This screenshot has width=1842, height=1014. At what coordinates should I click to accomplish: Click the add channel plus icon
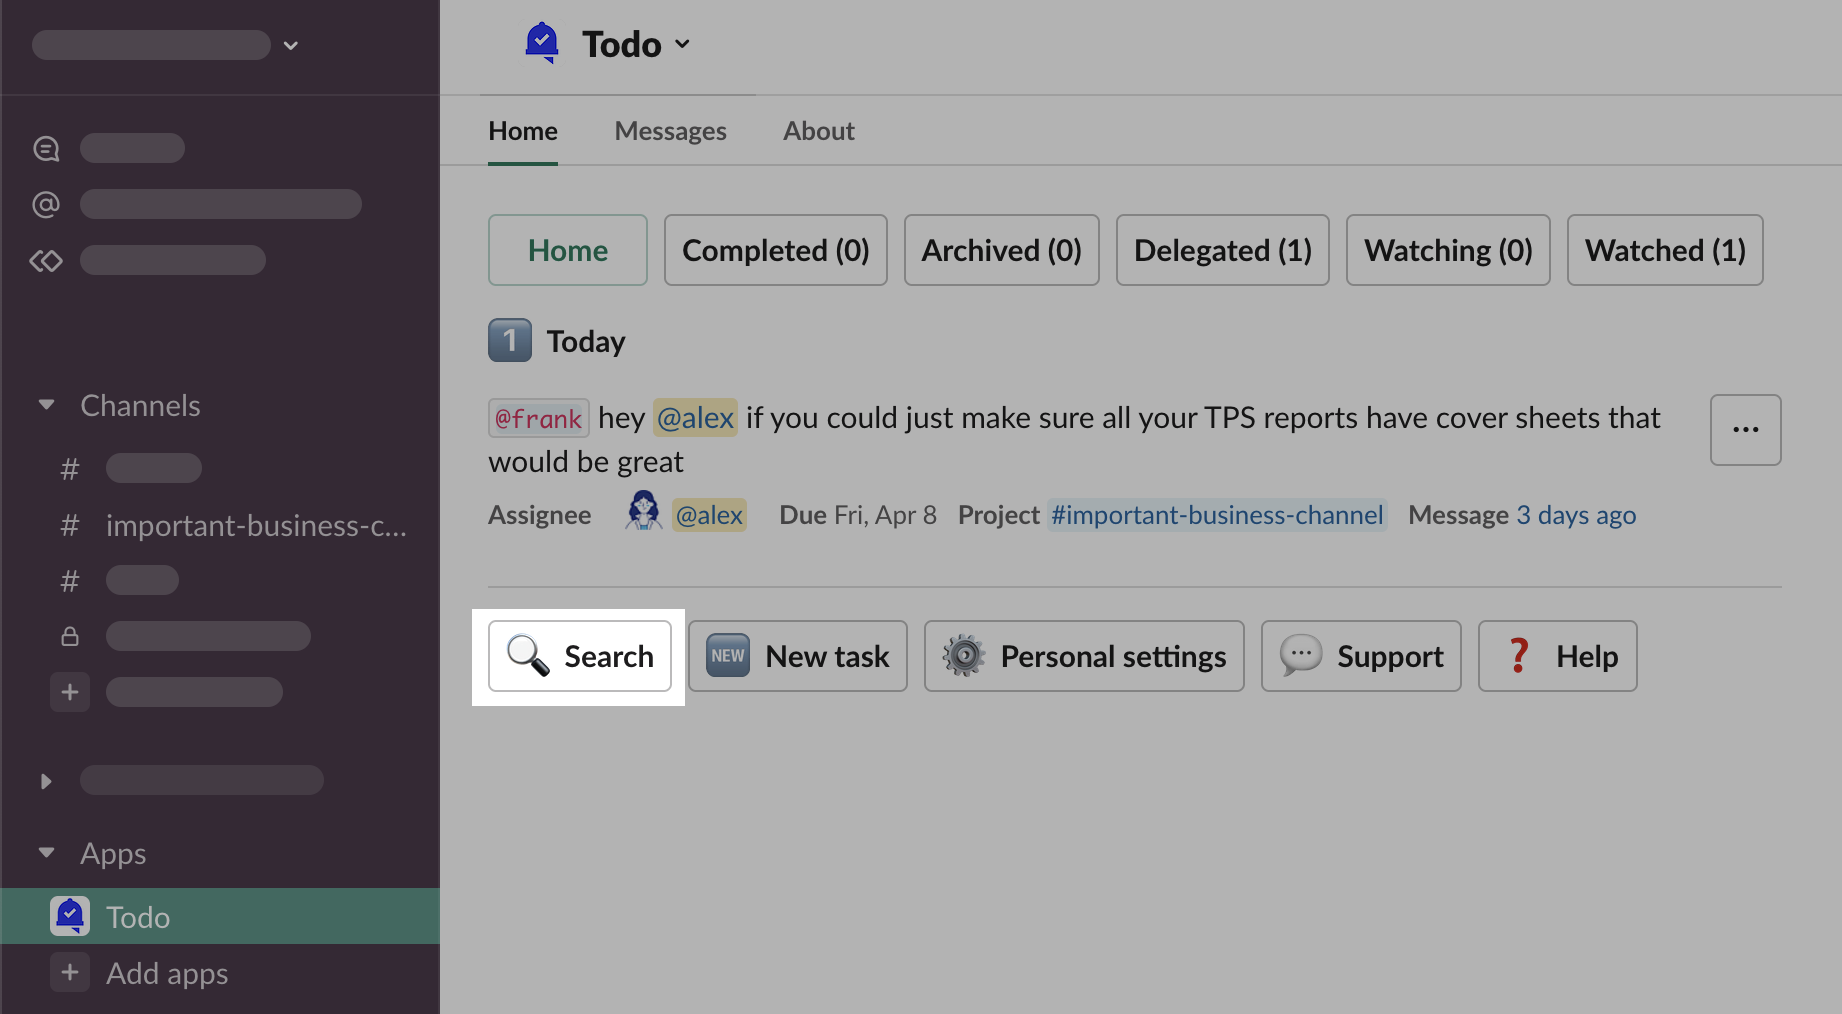click(70, 692)
